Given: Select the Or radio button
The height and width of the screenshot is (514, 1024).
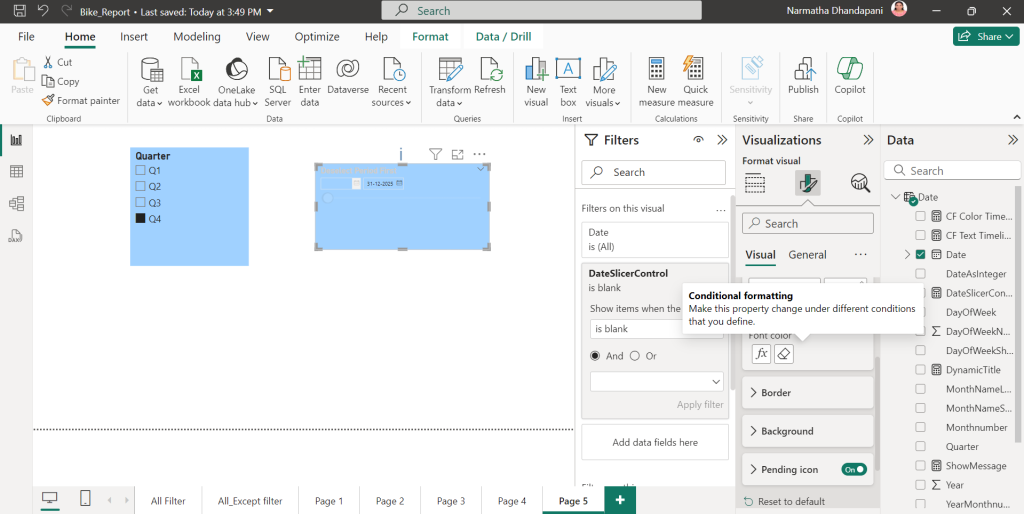Looking at the screenshot, I should [635, 356].
